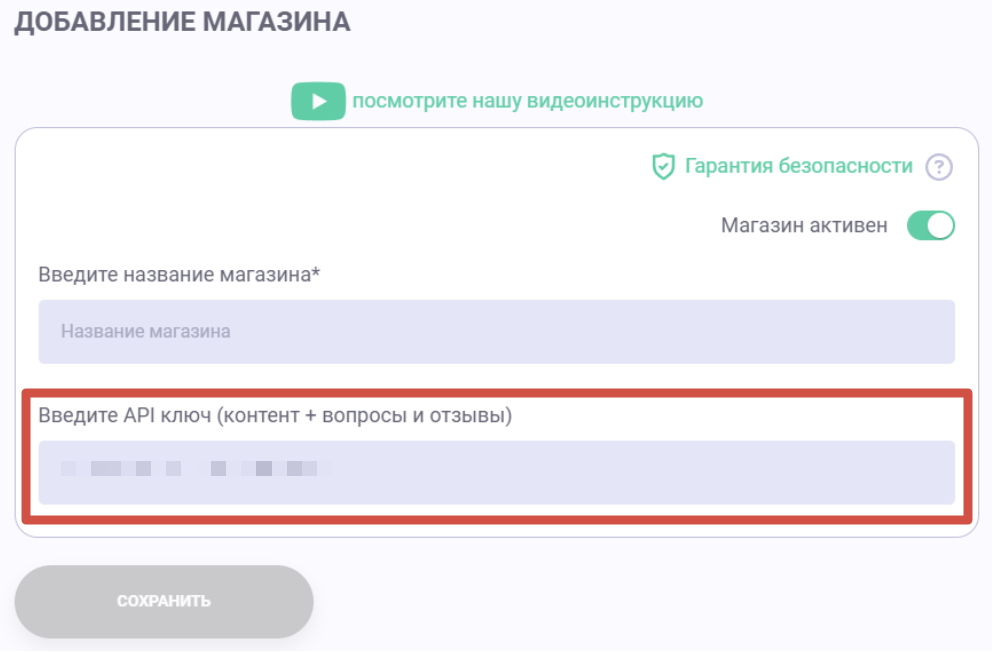Click the word "видеоинструкцию" in the green link

(x=615, y=101)
